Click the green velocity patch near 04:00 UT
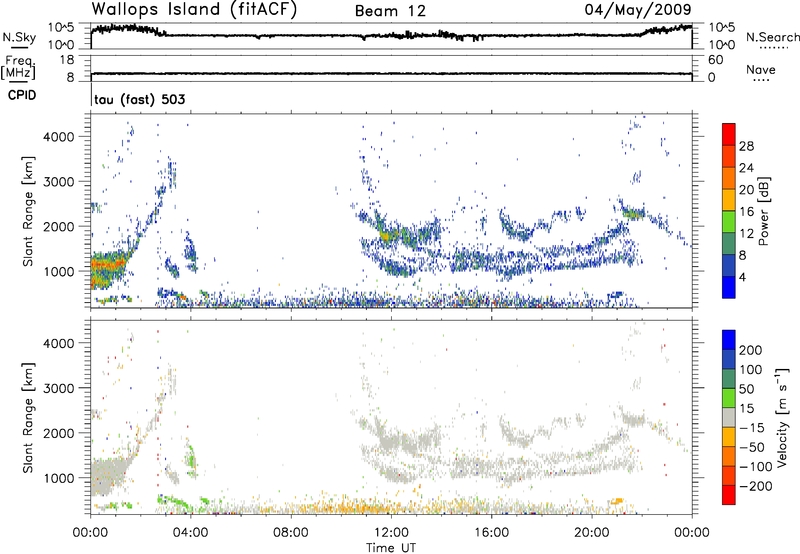 [x=191, y=459]
